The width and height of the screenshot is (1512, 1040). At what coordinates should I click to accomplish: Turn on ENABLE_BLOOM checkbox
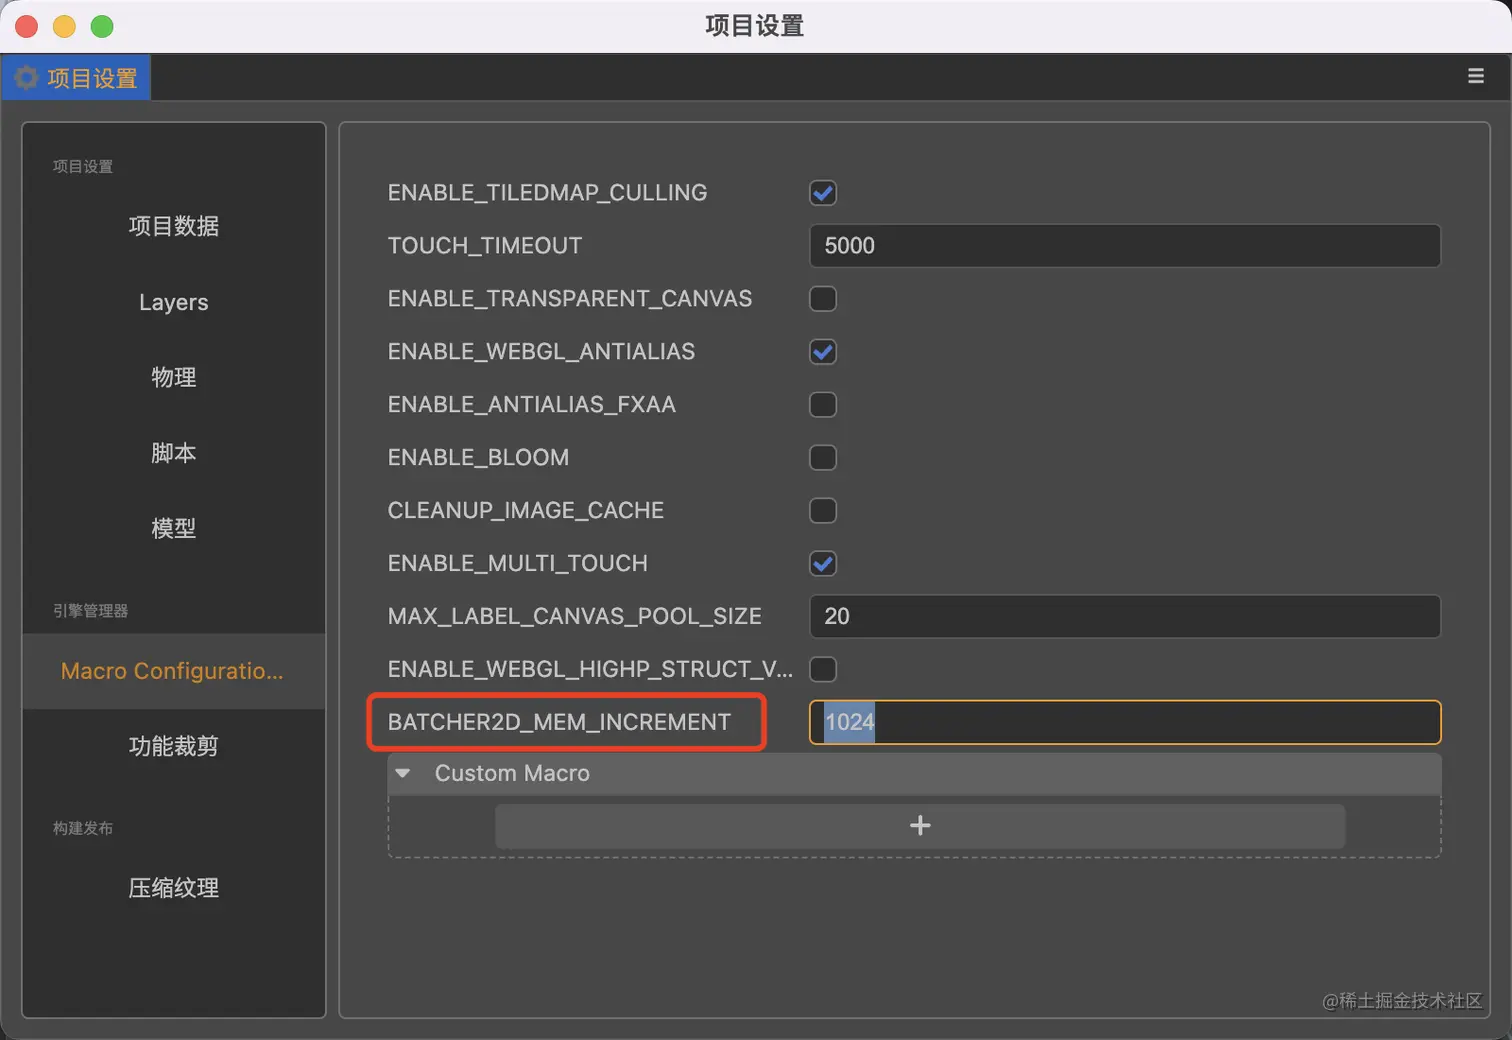click(823, 458)
